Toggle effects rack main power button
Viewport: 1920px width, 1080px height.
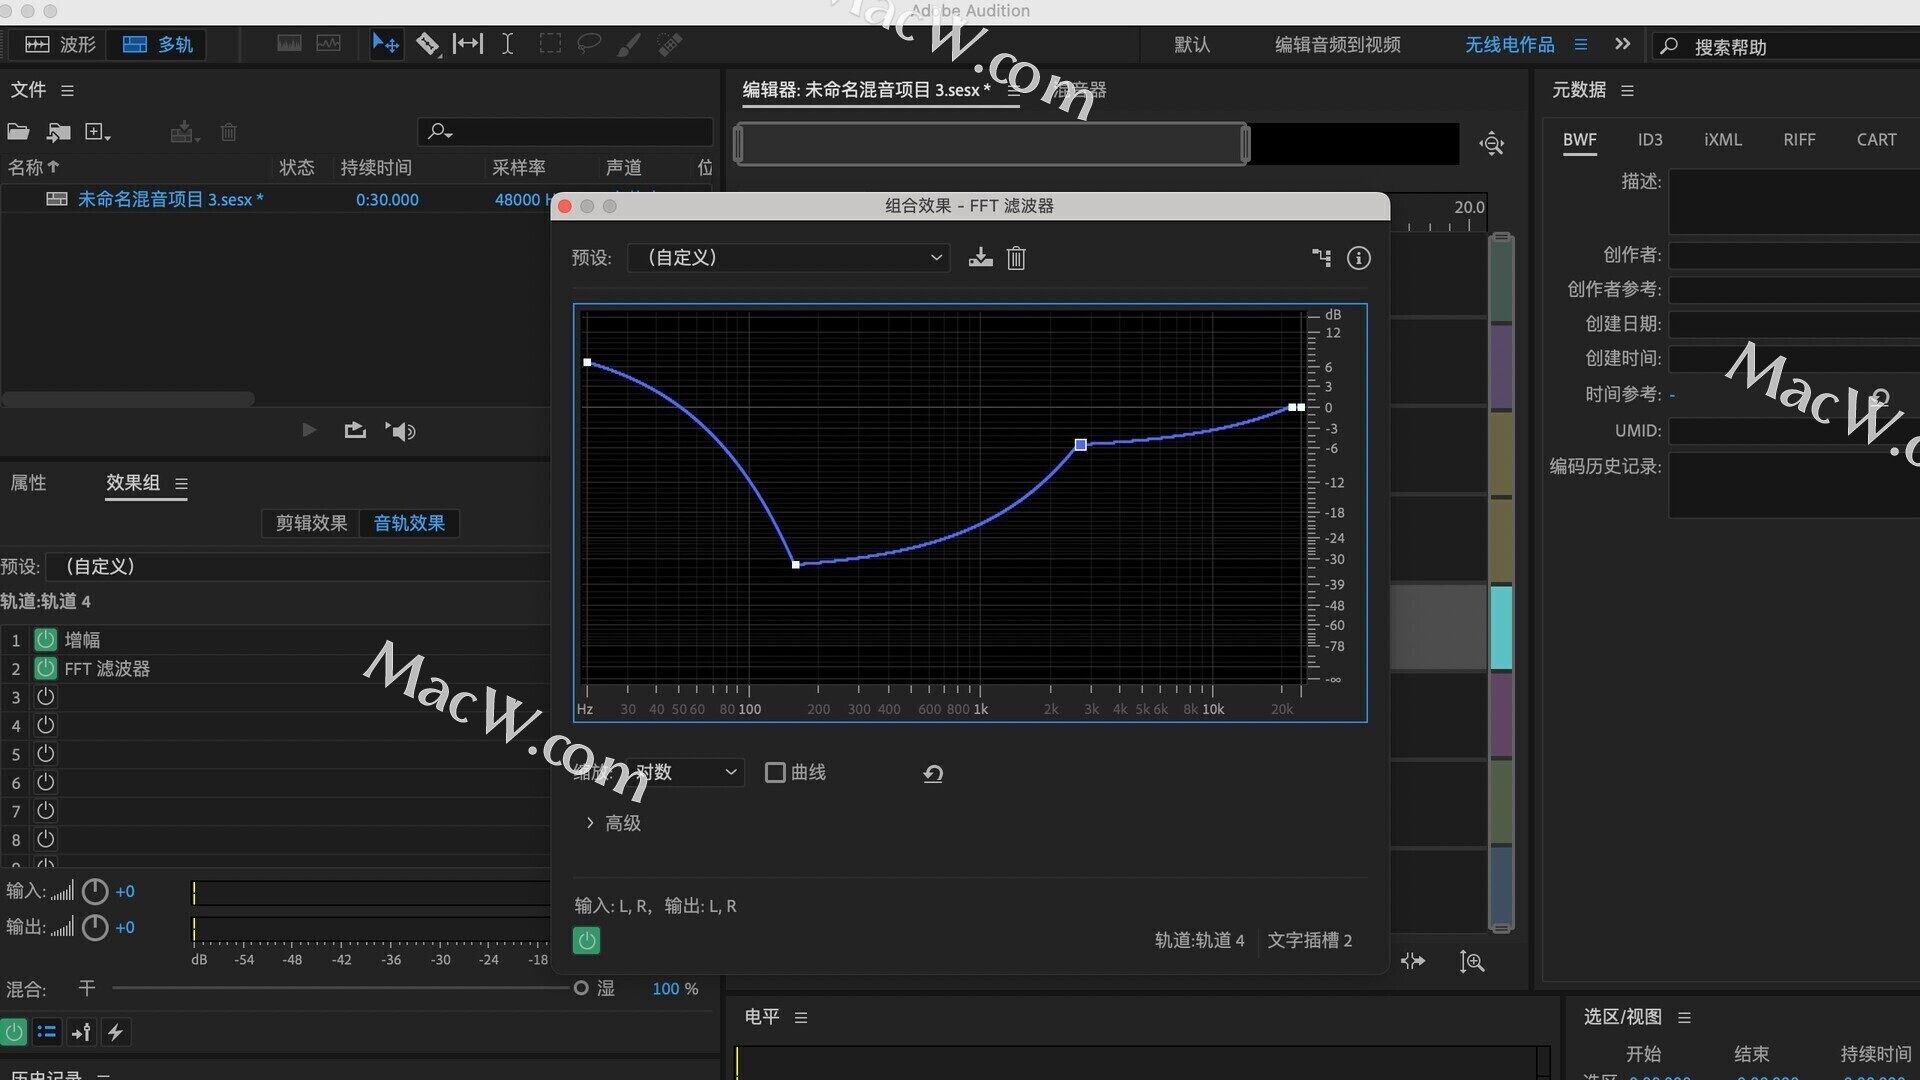14,1032
